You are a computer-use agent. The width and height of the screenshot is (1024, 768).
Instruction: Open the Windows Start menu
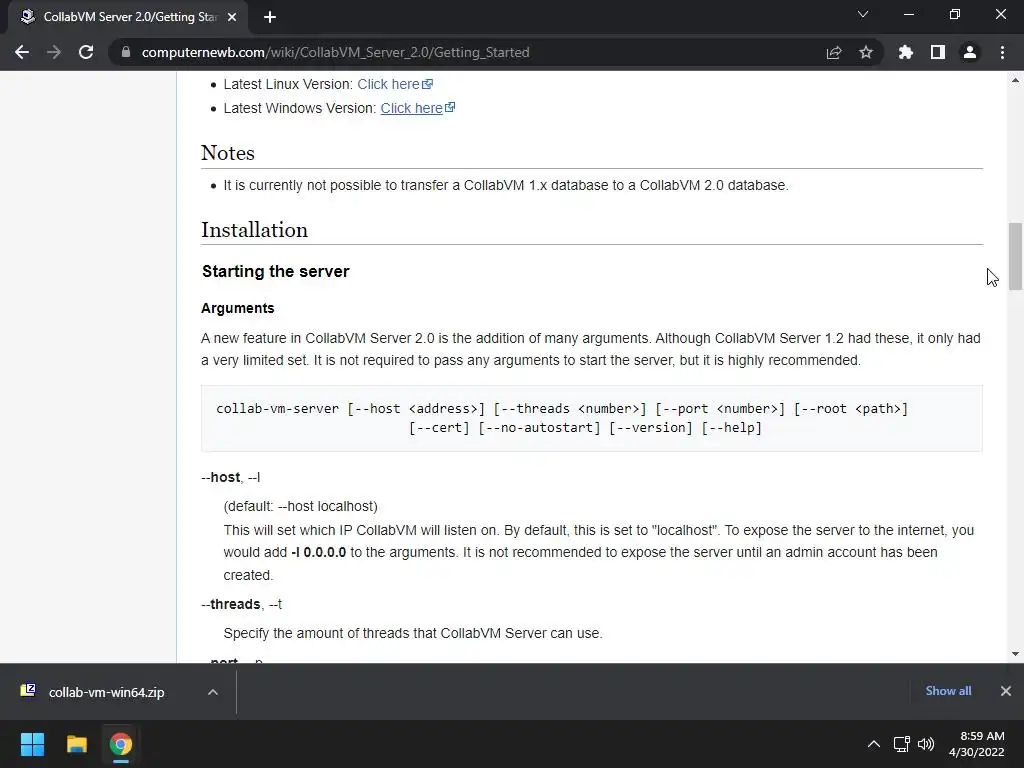coord(32,744)
